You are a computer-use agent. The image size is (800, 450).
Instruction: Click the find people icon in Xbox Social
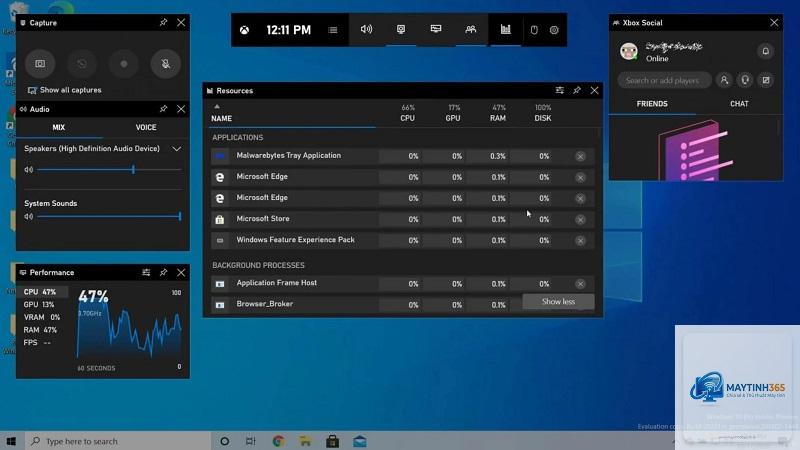[724, 80]
